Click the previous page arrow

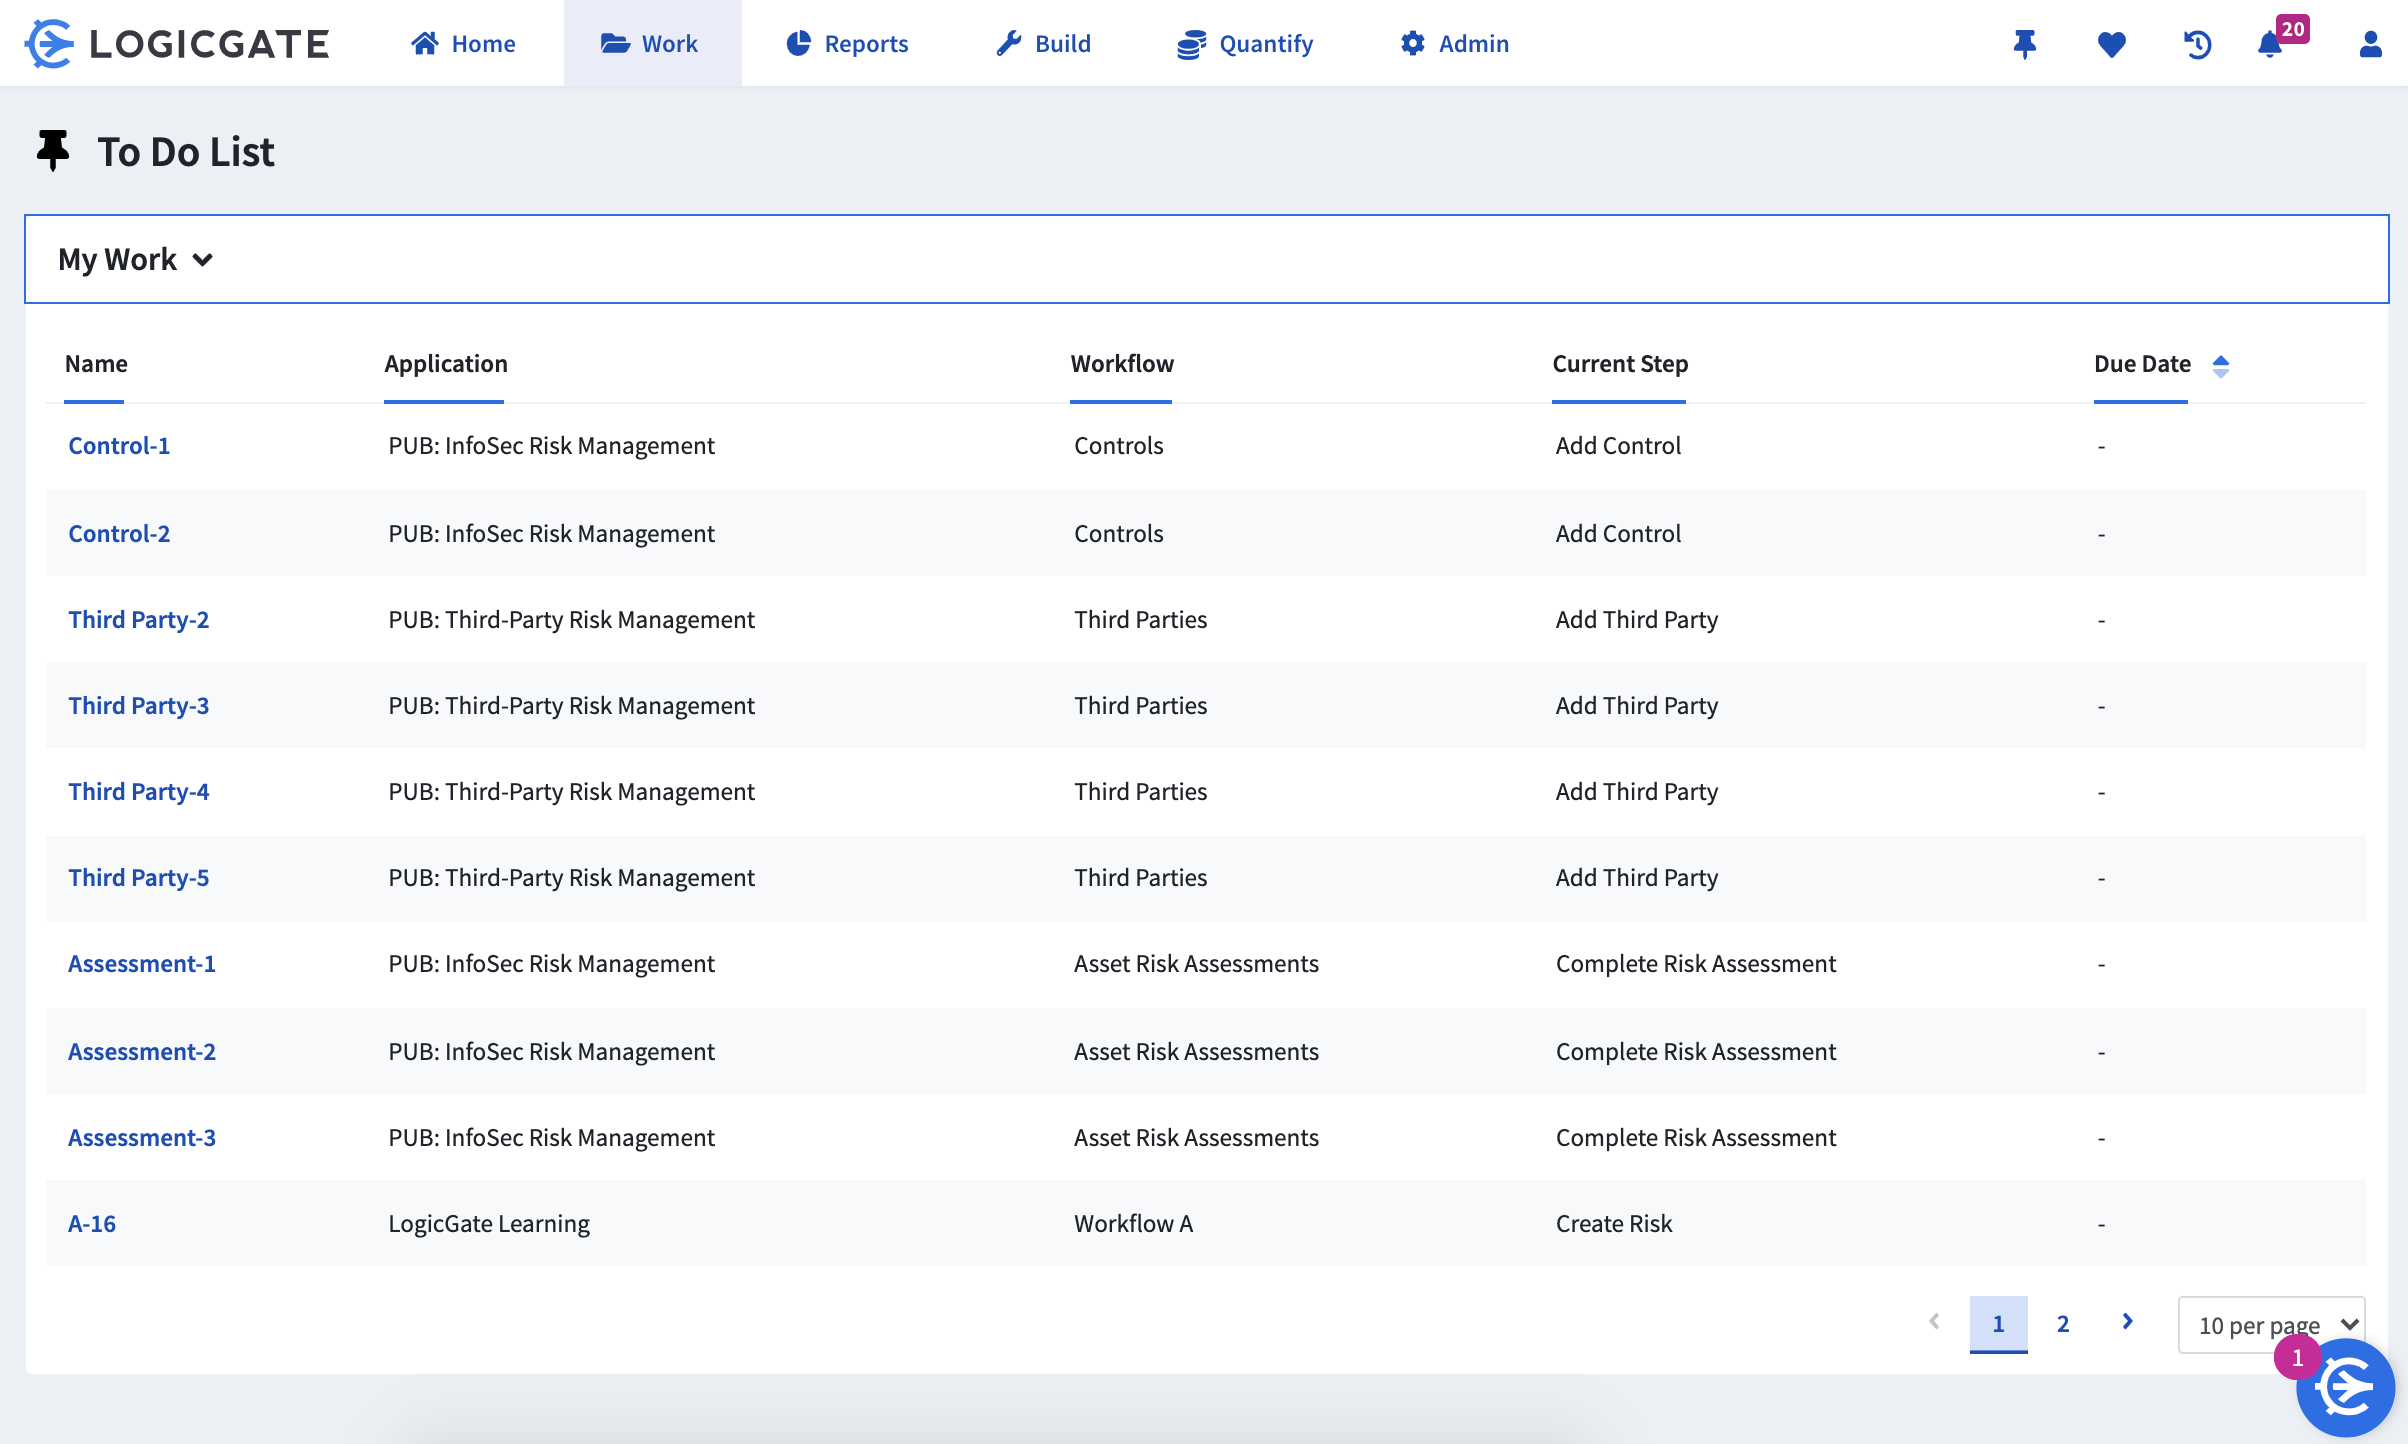(1934, 1322)
